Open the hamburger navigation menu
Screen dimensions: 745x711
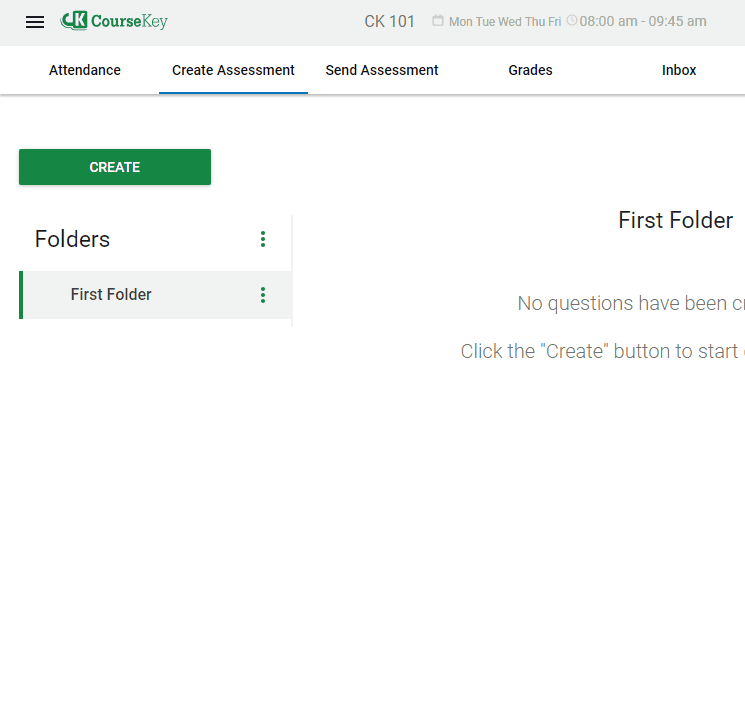pos(35,22)
